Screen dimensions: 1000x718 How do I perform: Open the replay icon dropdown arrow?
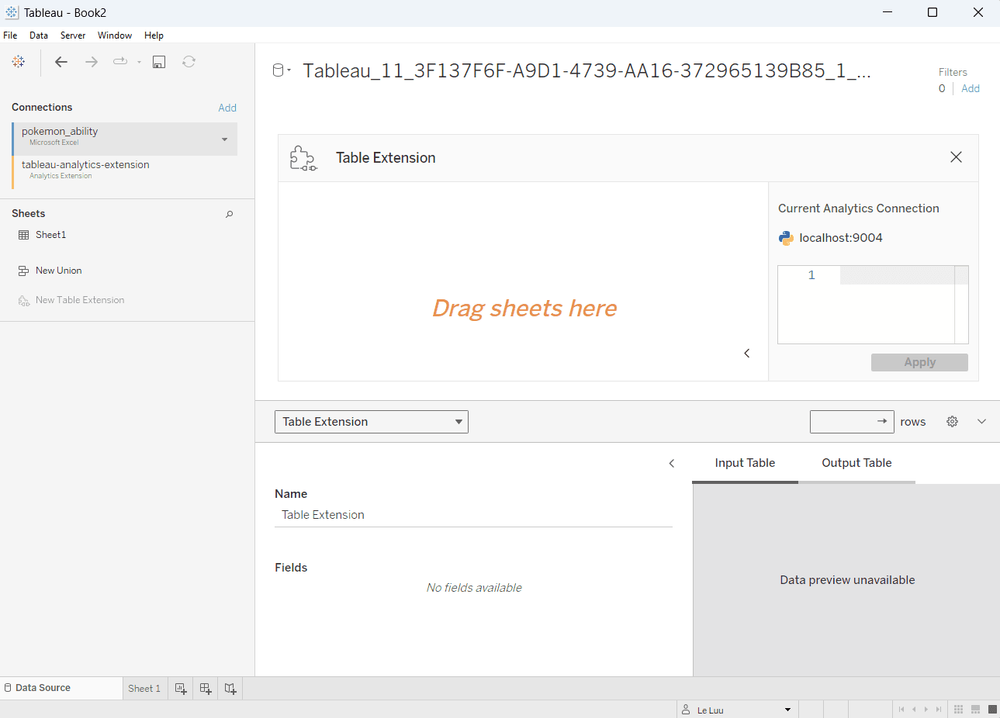tap(139, 62)
